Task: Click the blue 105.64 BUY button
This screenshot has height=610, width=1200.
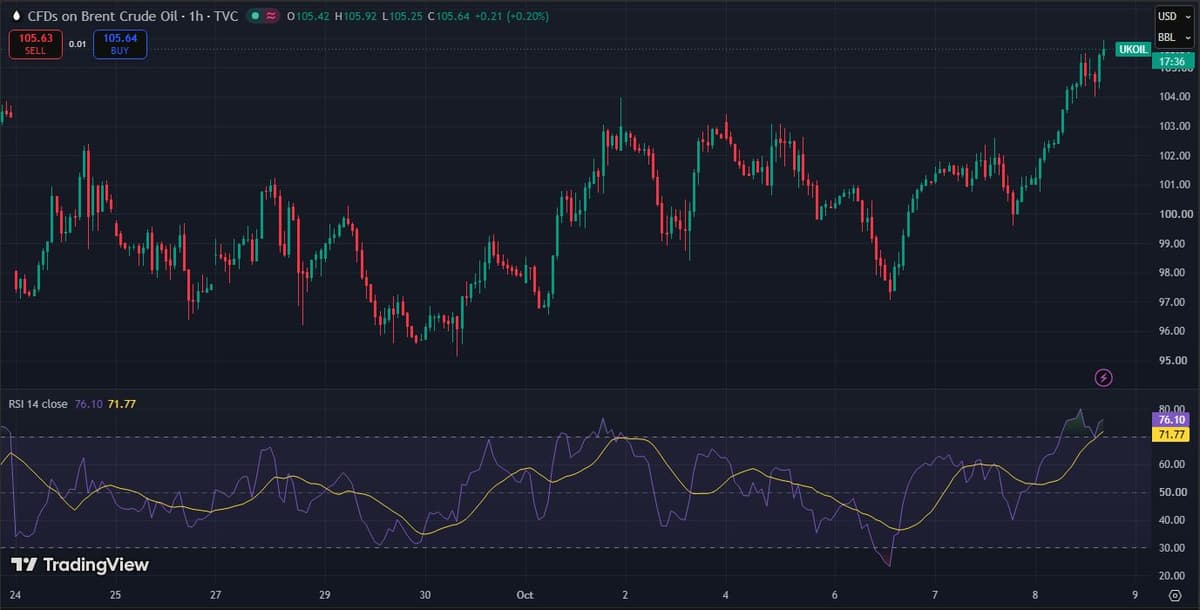Action: (120, 44)
